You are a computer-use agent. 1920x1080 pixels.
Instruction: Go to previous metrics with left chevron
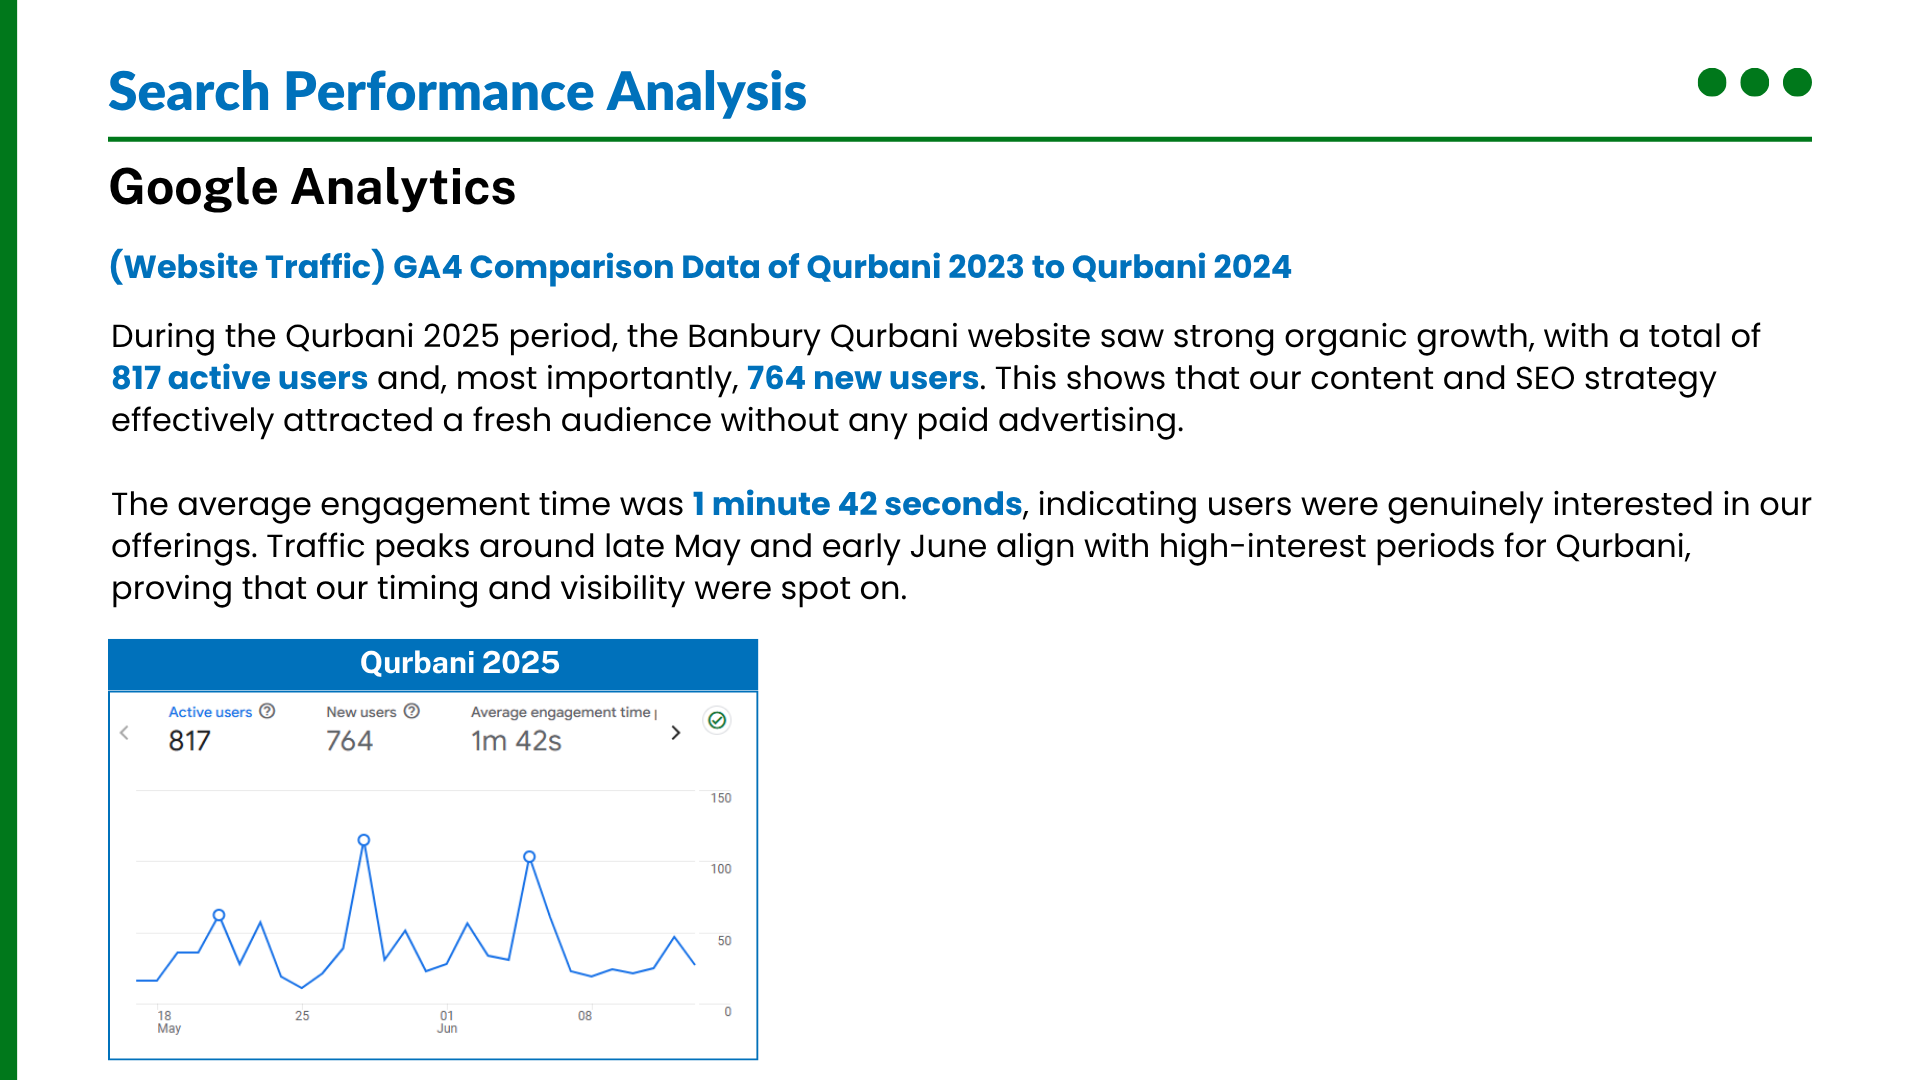[125, 733]
